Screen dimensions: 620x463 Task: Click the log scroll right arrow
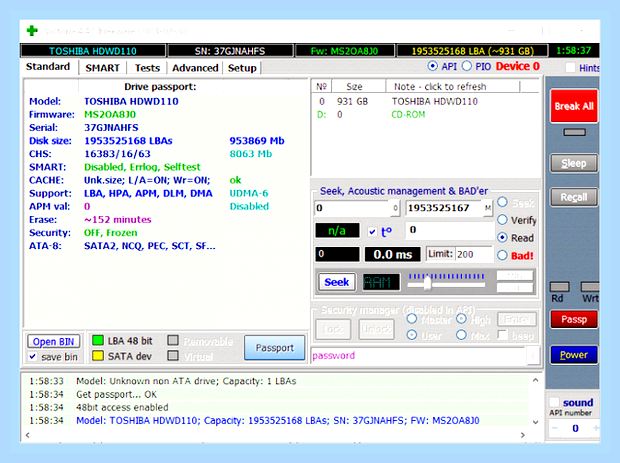click(523, 435)
